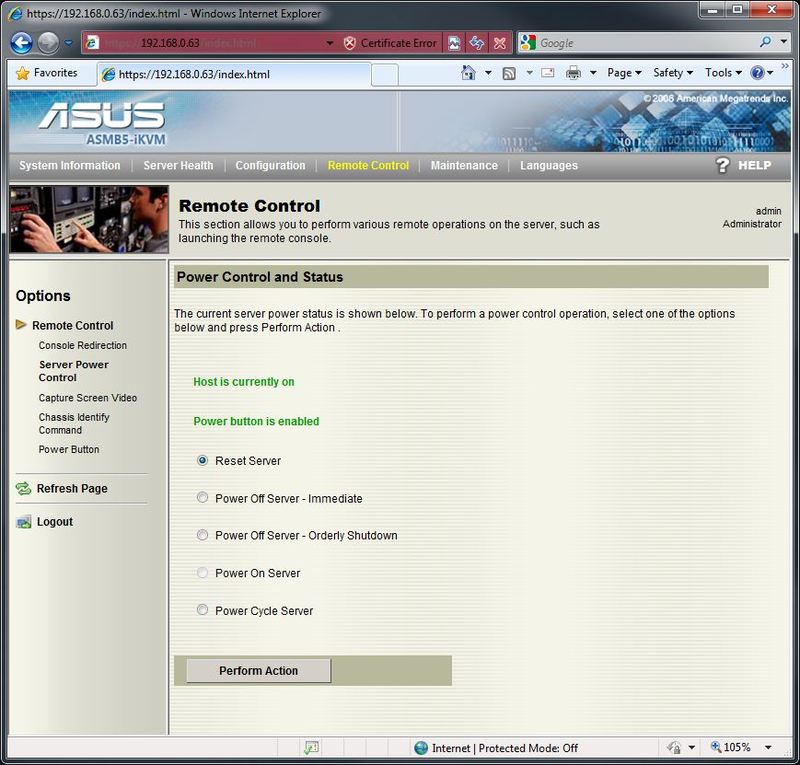Viewport: 800px width, 765px height.
Task: Switch to the Server Health tab
Action: point(177,165)
